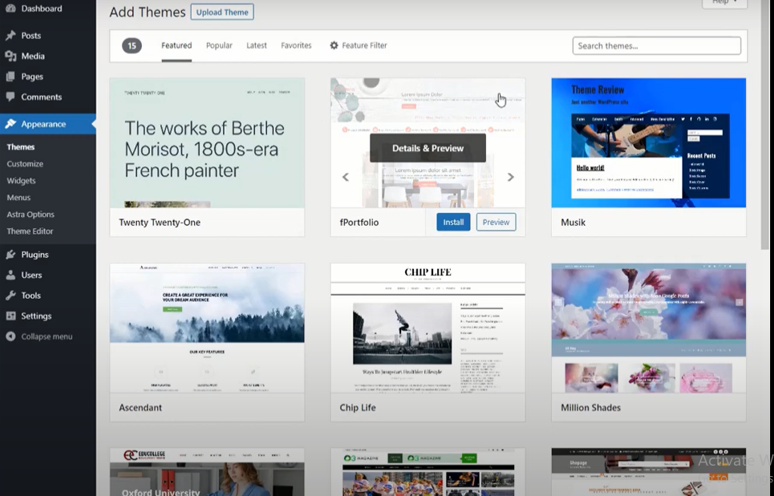The width and height of the screenshot is (774, 496).
Task: Switch to the Latest tab
Action: [257, 45]
